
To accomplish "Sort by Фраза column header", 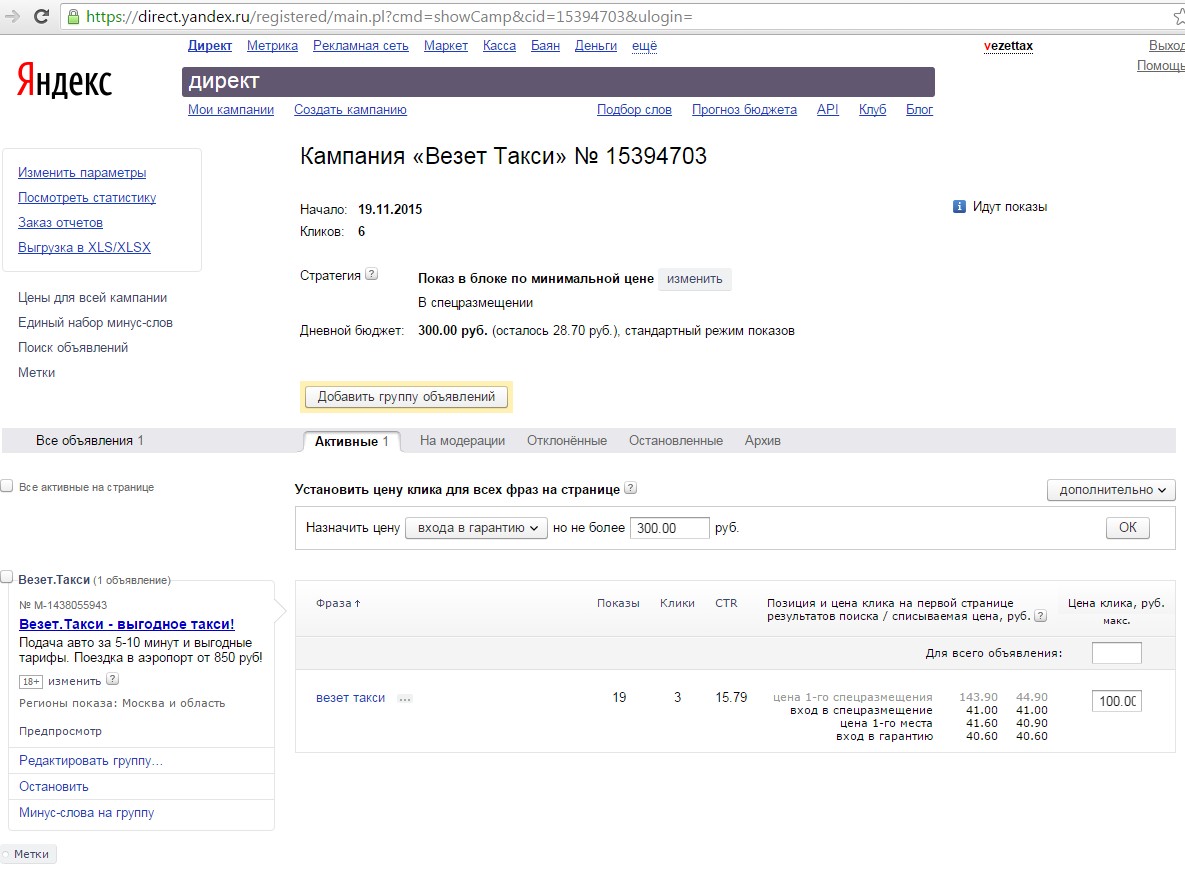I will (x=338, y=603).
